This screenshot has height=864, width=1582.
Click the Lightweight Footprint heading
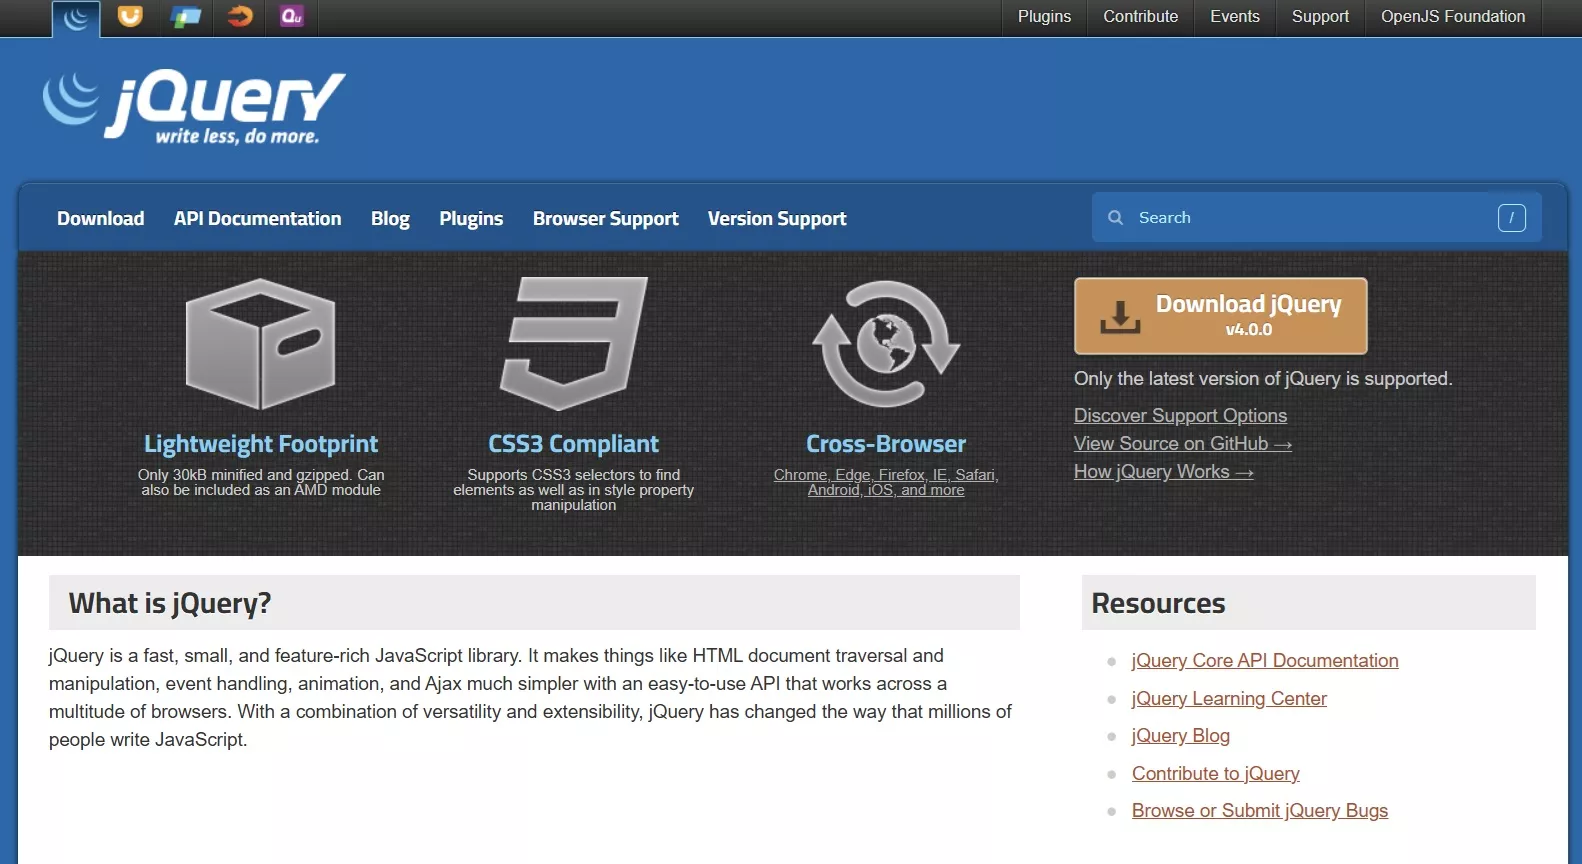click(x=261, y=444)
